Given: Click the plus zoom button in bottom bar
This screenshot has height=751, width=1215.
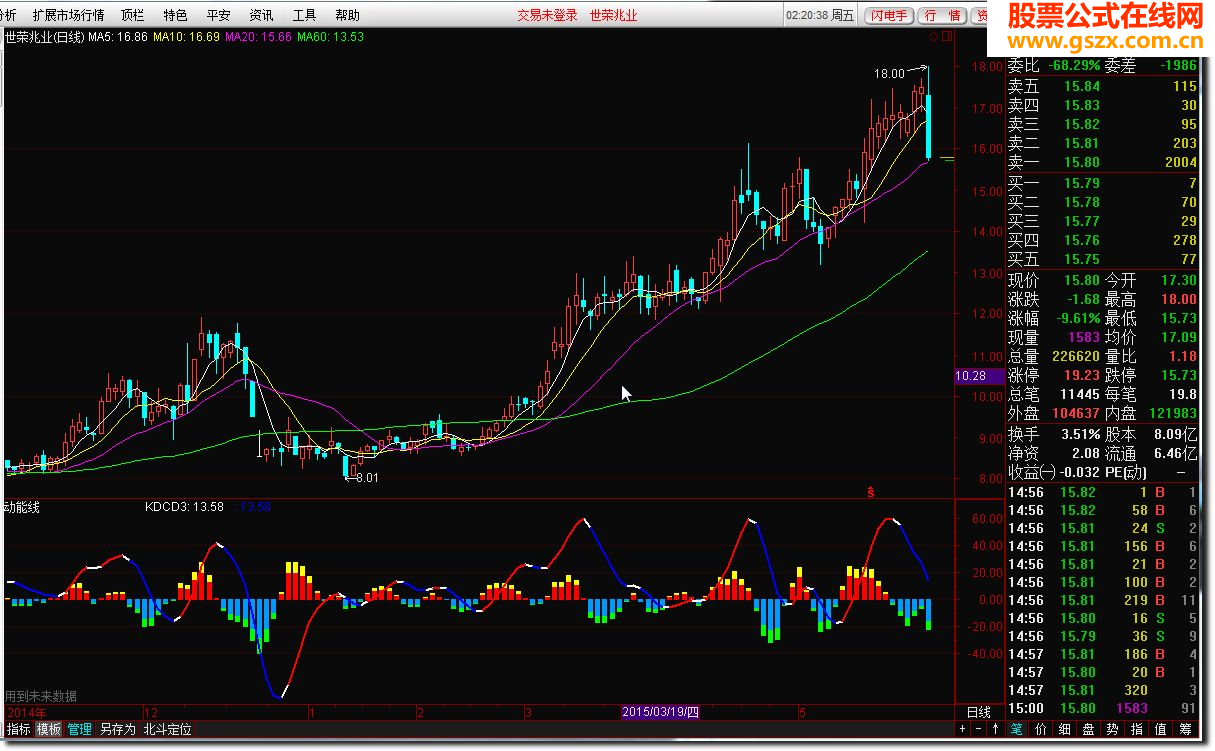Looking at the screenshot, I should click(962, 730).
